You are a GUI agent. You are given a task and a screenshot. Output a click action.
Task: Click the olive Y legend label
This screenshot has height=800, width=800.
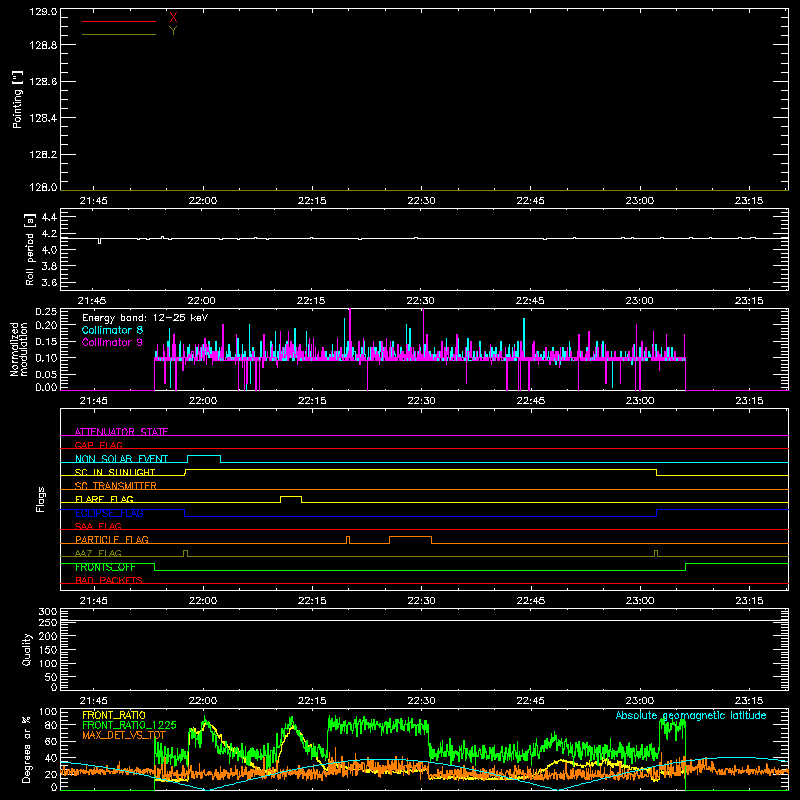[173, 31]
